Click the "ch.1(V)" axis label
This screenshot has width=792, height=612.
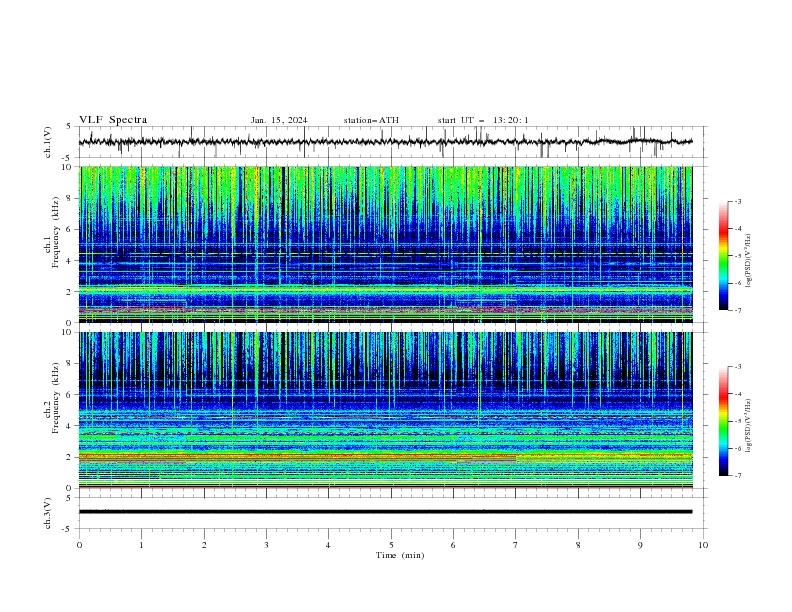[x=48, y=142]
